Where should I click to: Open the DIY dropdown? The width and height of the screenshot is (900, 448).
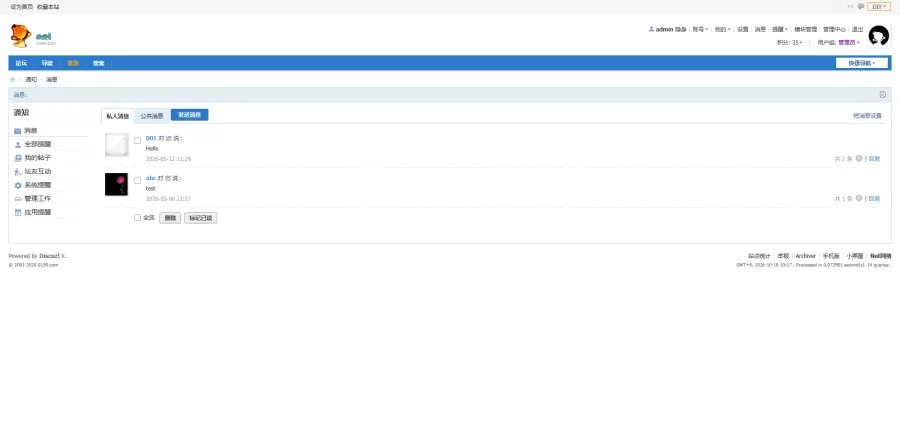click(879, 6)
